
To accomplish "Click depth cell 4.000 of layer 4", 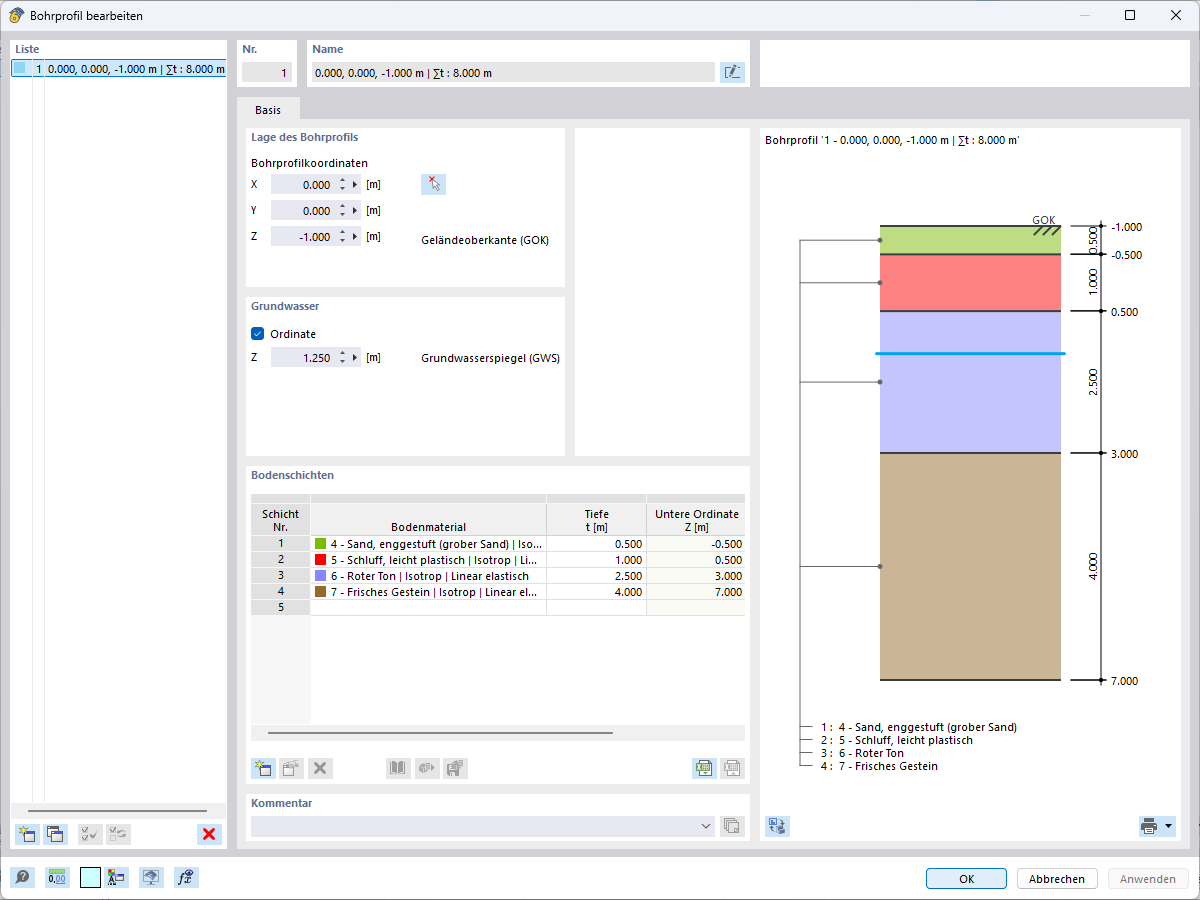I will tap(596, 592).
